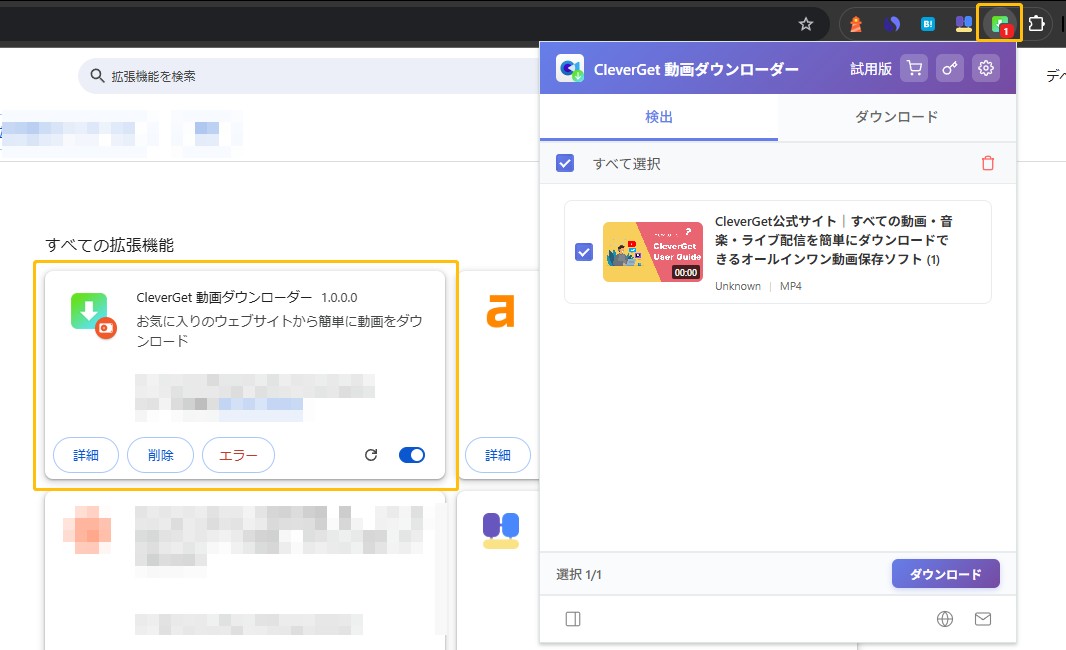Open the orange figure extension icon
The height and width of the screenshot is (650, 1066).
coord(856,24)
